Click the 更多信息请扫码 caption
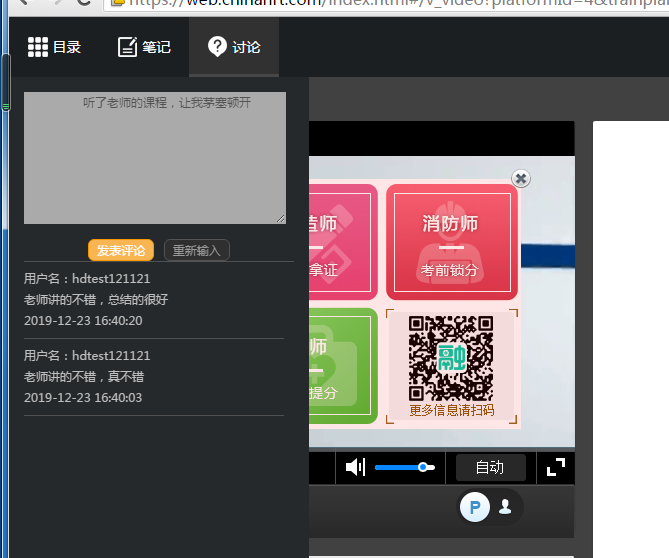The width and height of the screenshot is (669, 558). tap(451, 410)
